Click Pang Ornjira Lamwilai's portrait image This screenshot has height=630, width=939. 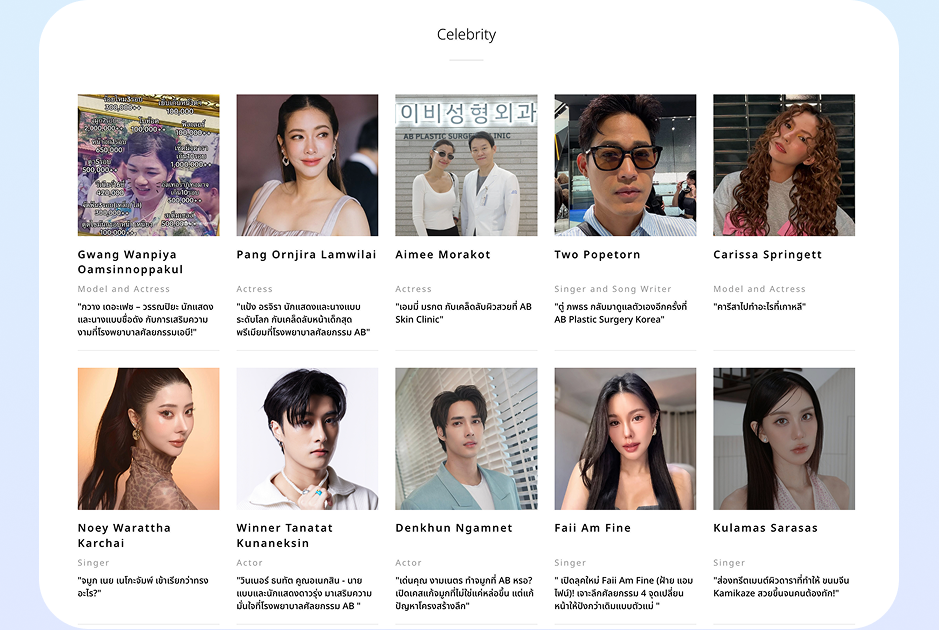point(307,165)
